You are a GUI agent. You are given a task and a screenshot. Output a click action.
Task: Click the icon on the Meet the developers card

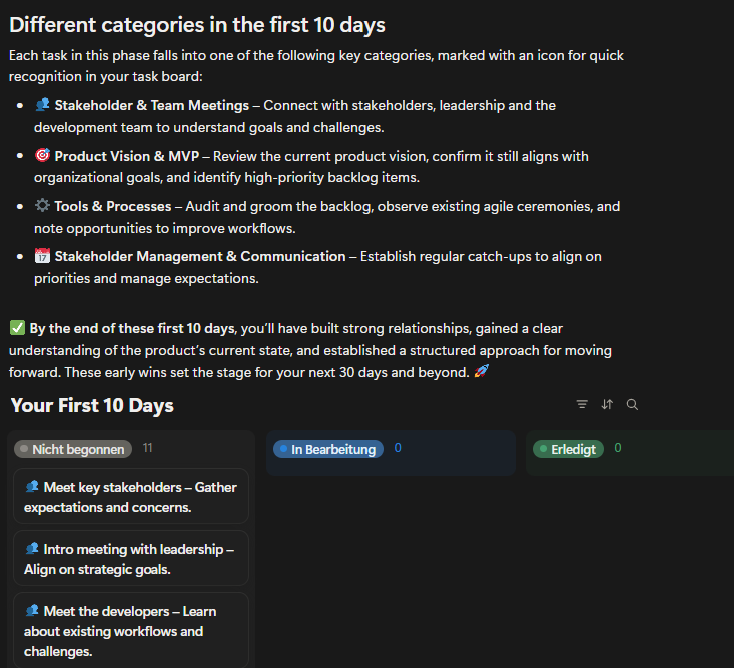pos(32,611)
